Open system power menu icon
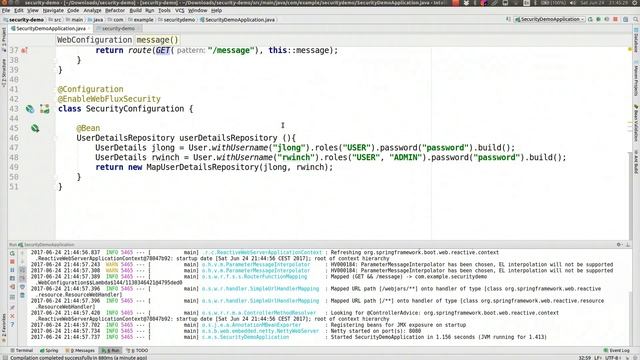The image size is (640, 360). (x=636, y=3)
